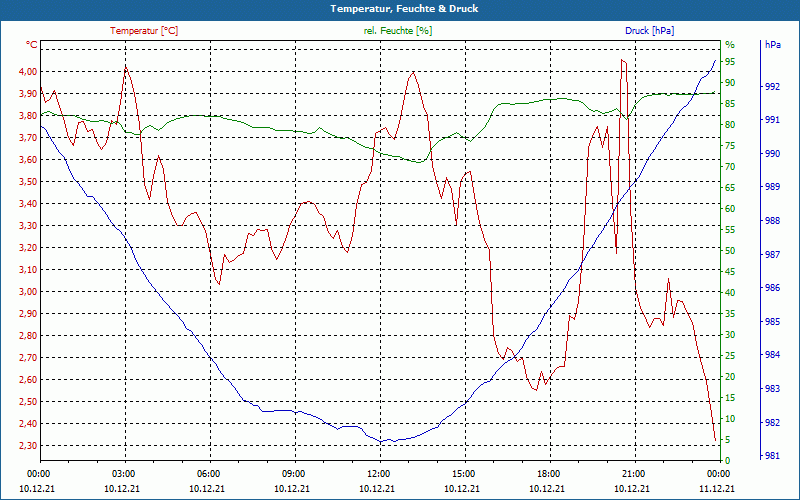Click blue pressure axis value '983'
The height and width of the screenshot is (500, 800).
pos(773,389)
